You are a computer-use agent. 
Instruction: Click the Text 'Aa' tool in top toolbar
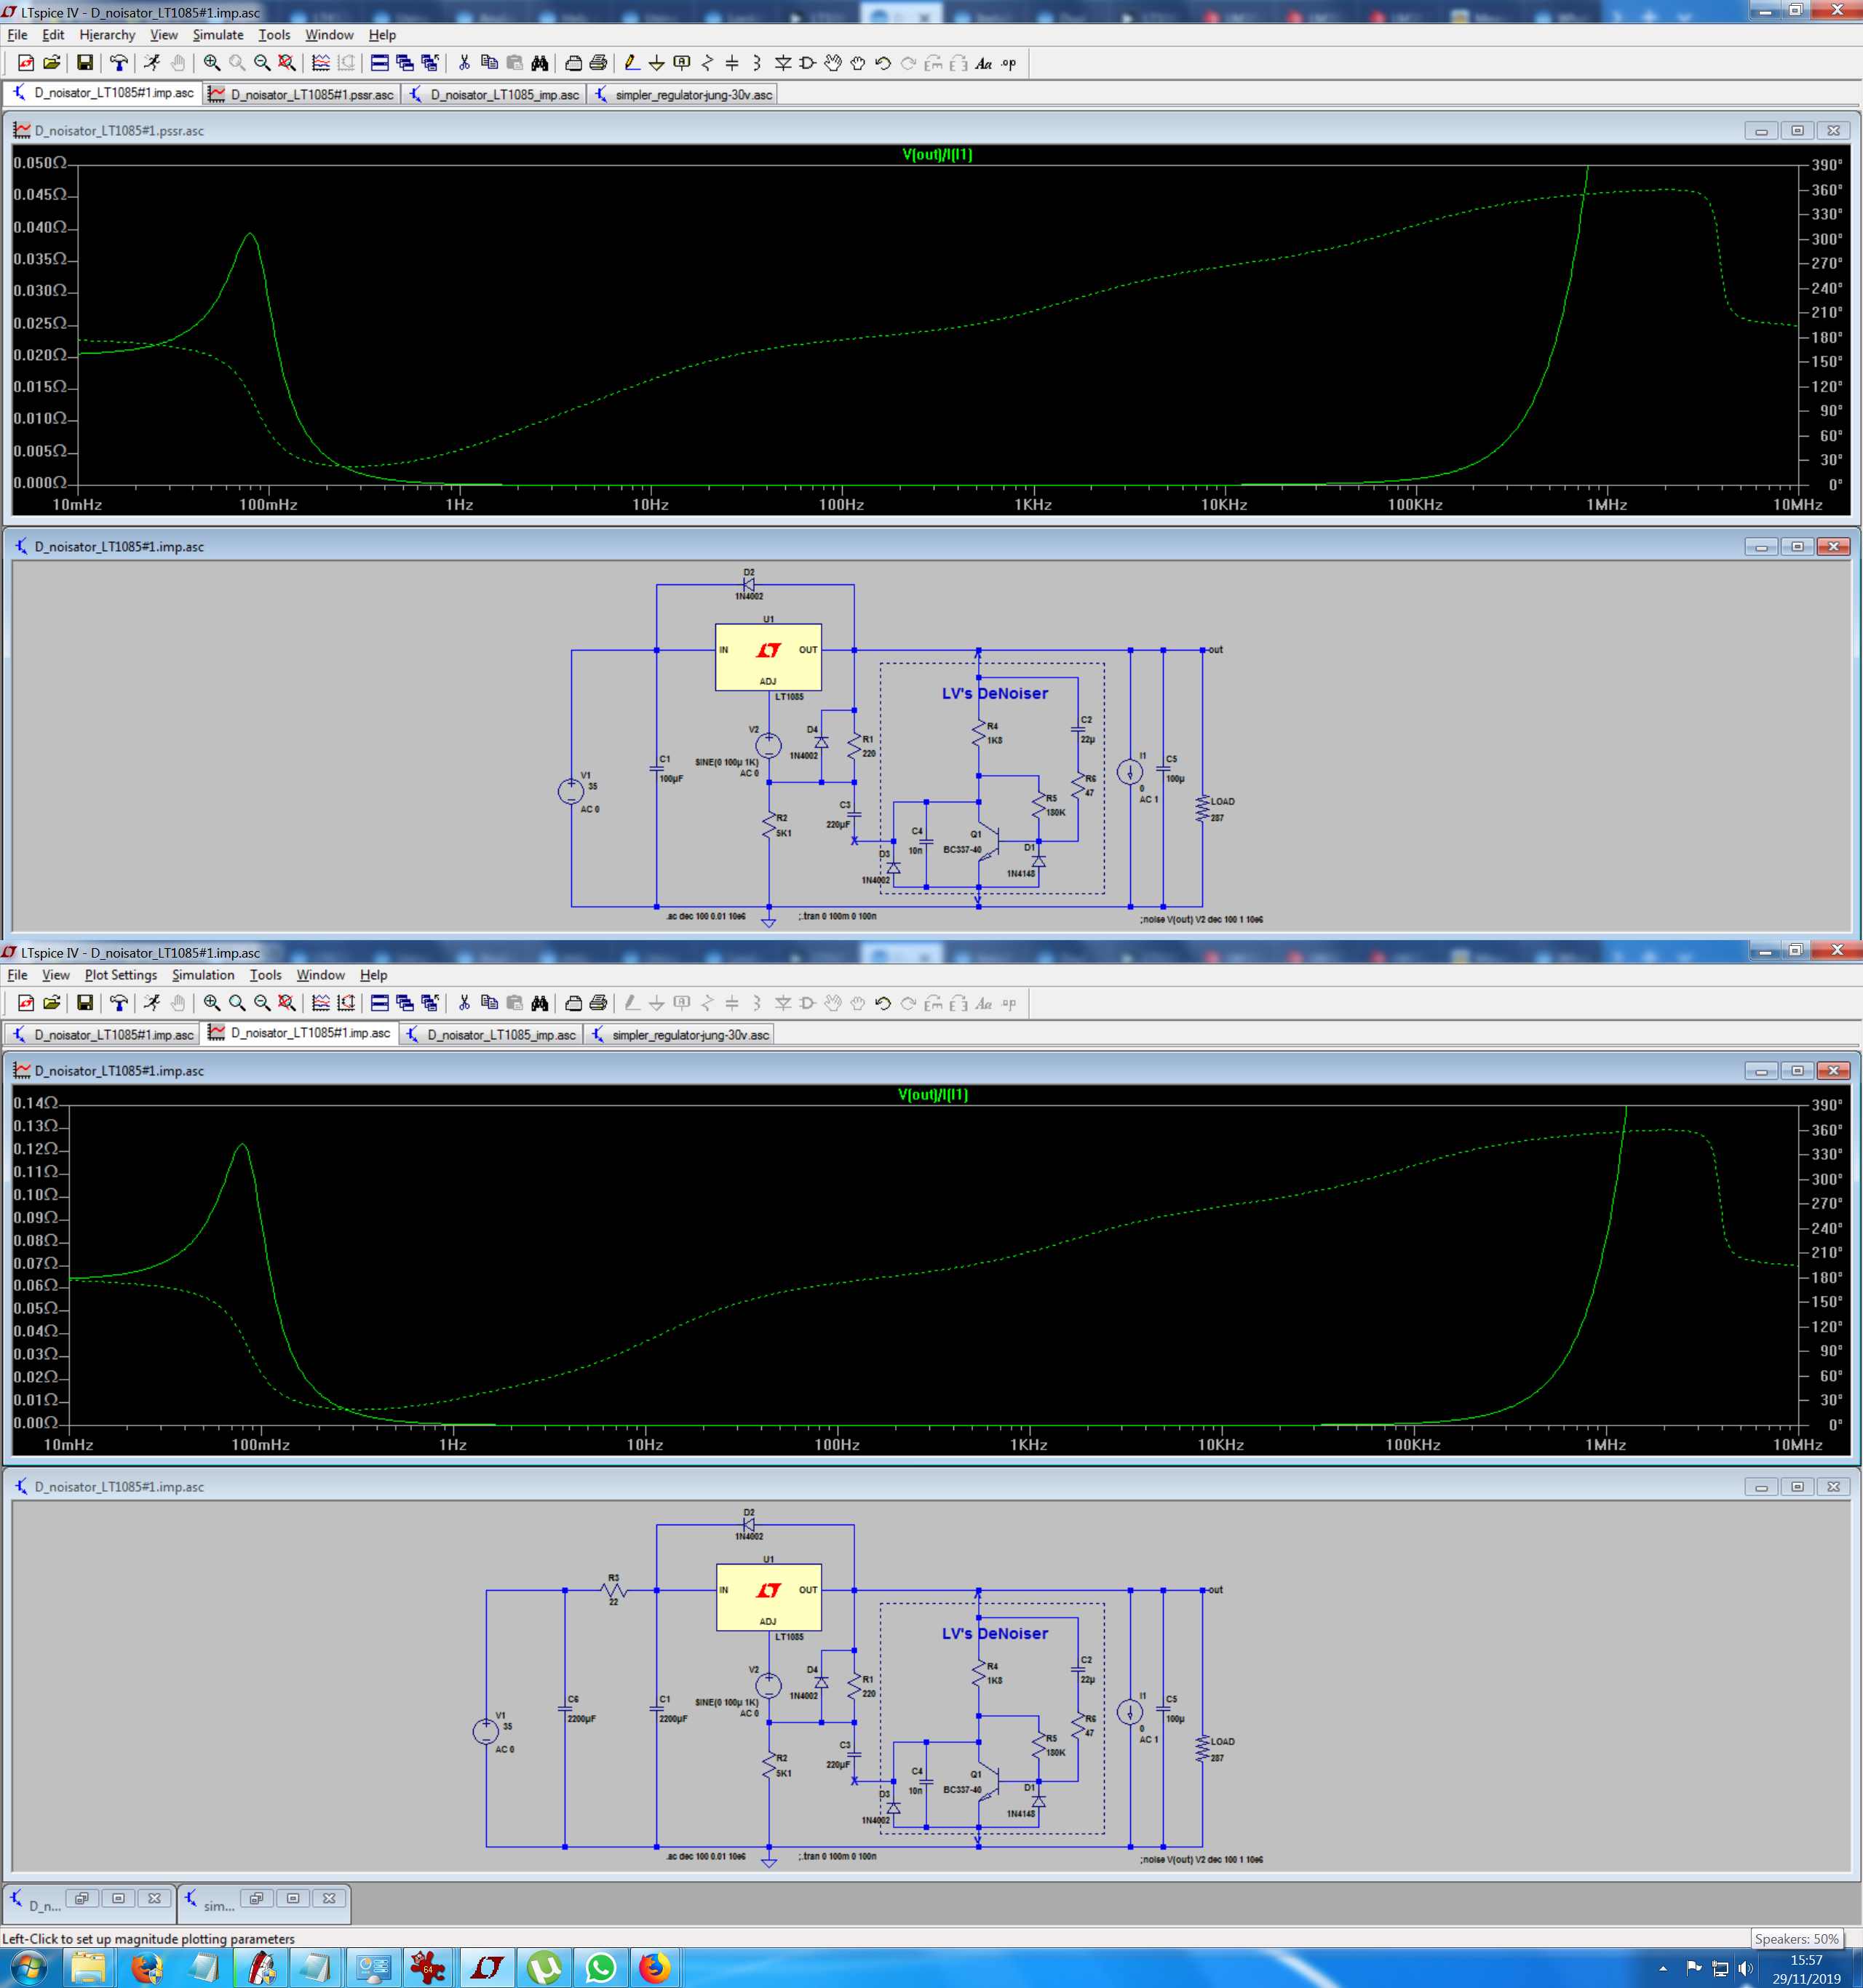tap(984, 63)
